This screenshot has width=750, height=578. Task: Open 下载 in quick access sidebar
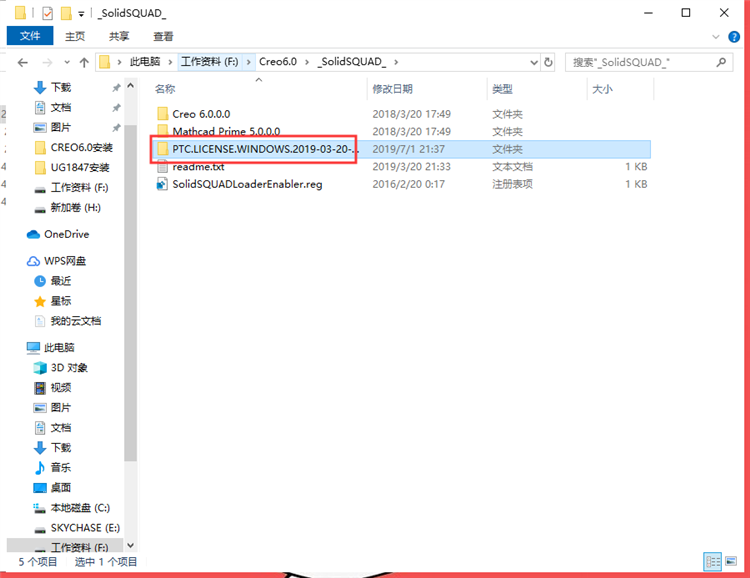[61, 88]
